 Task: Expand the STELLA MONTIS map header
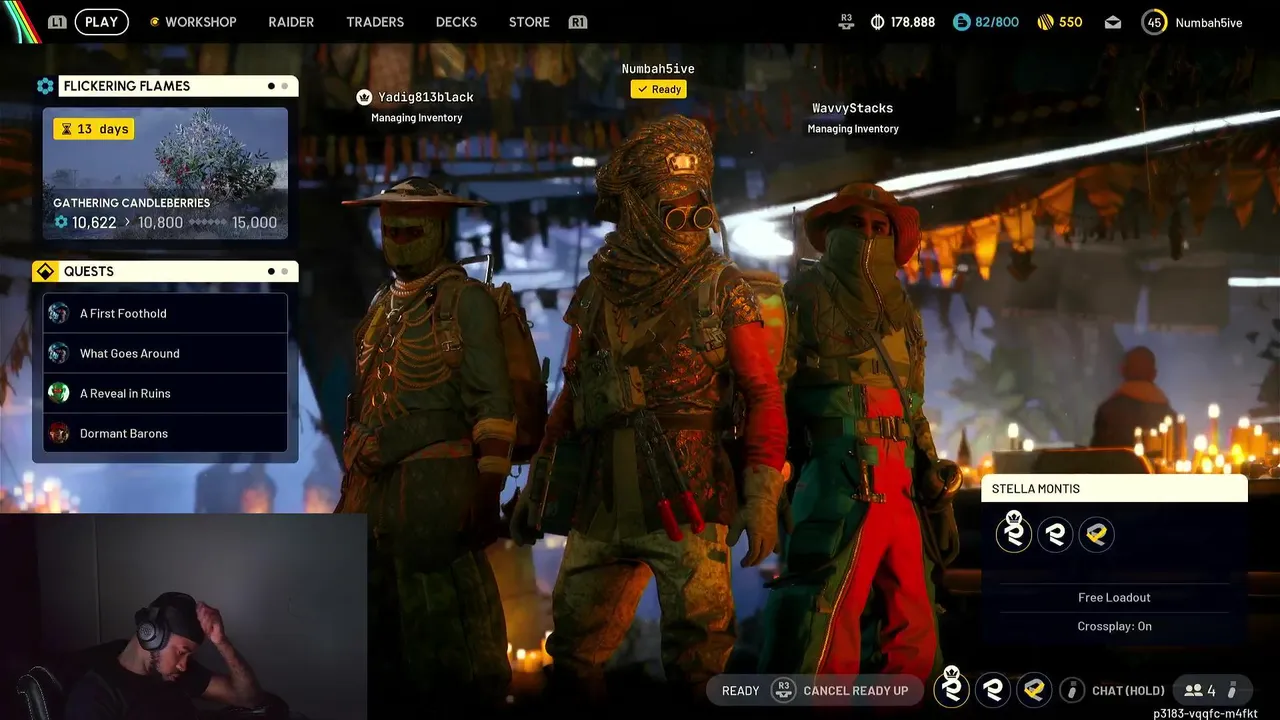click(1114, 488)
